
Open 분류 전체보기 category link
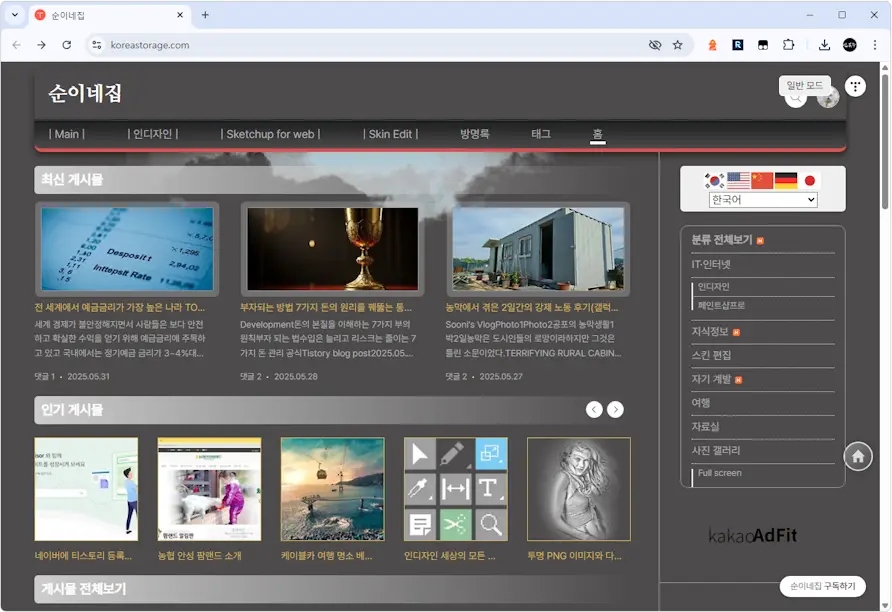pyautogui.click(x=722, y=240)
